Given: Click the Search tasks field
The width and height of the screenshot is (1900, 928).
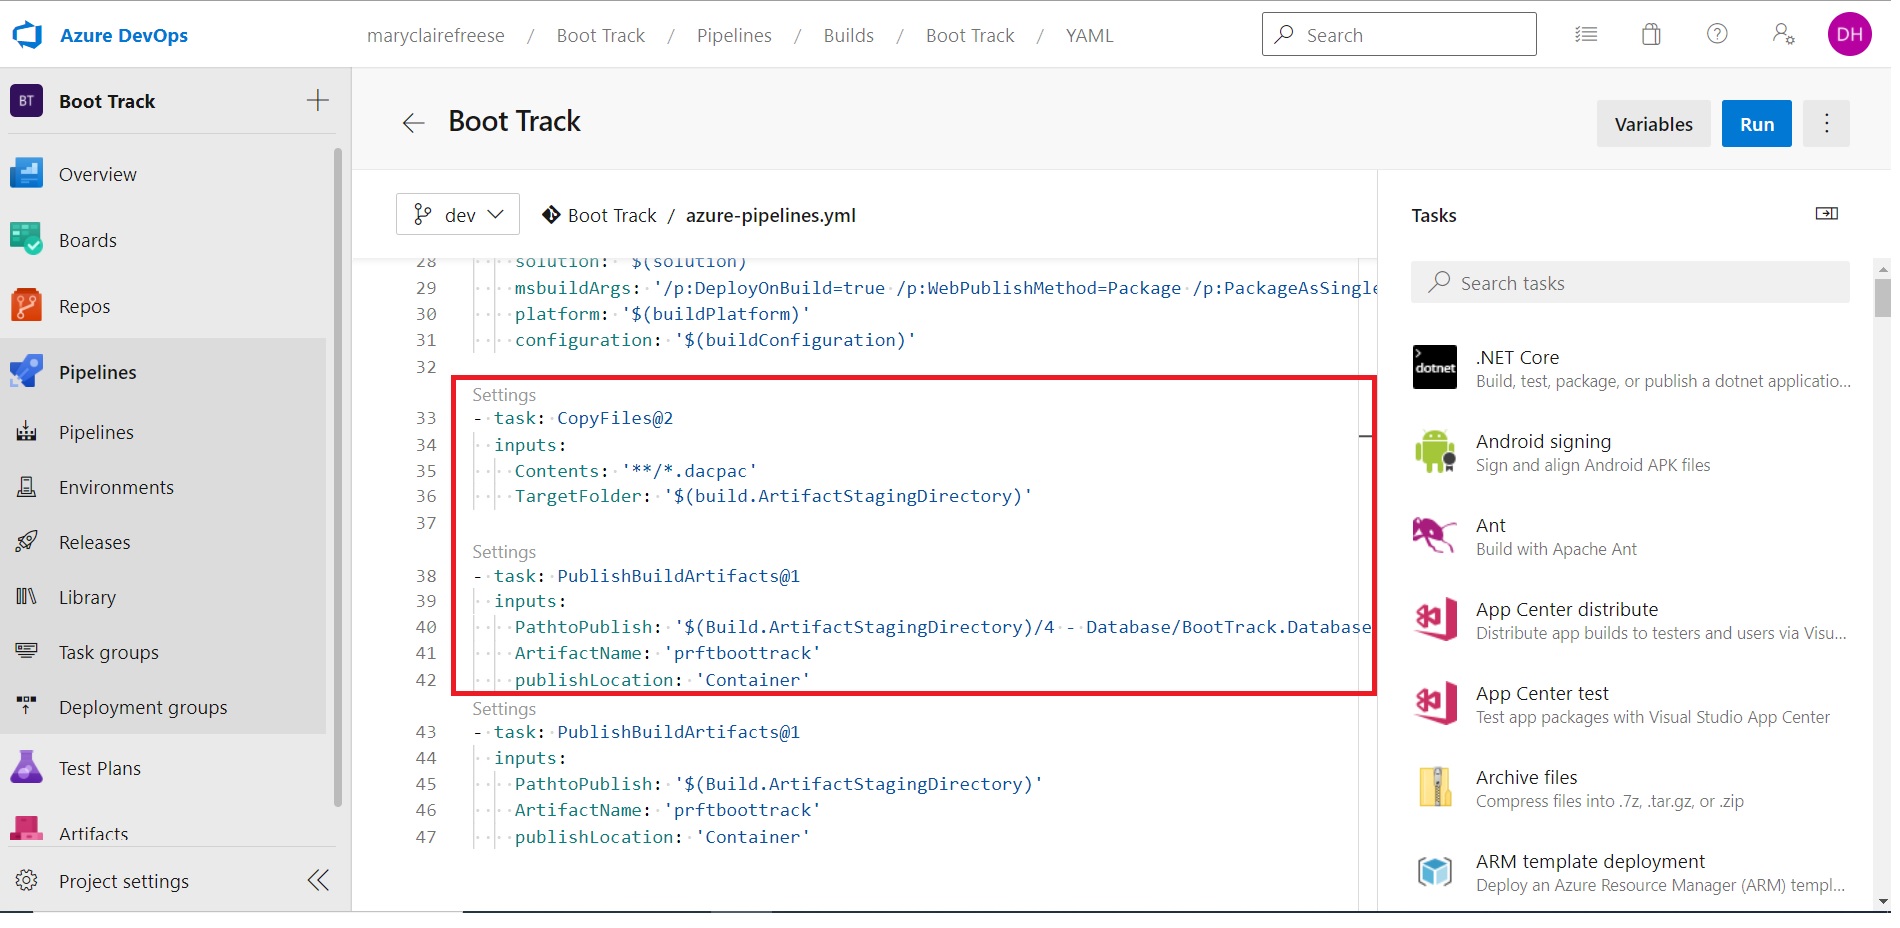Looking at the screenshot, I should [x=1630, y=282].
